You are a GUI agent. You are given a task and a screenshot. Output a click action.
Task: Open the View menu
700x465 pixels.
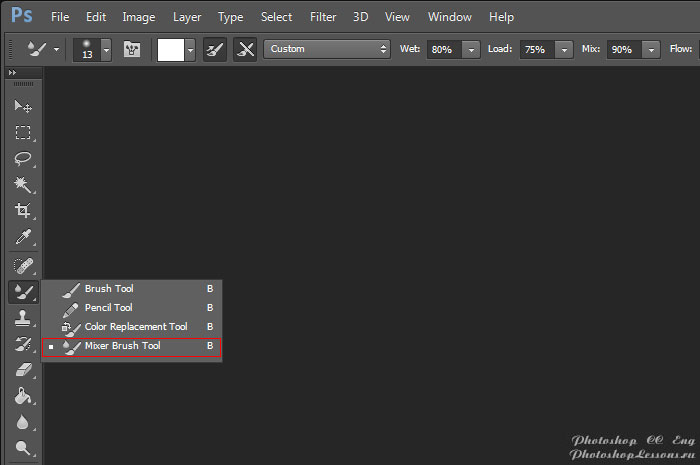[397, 17]
